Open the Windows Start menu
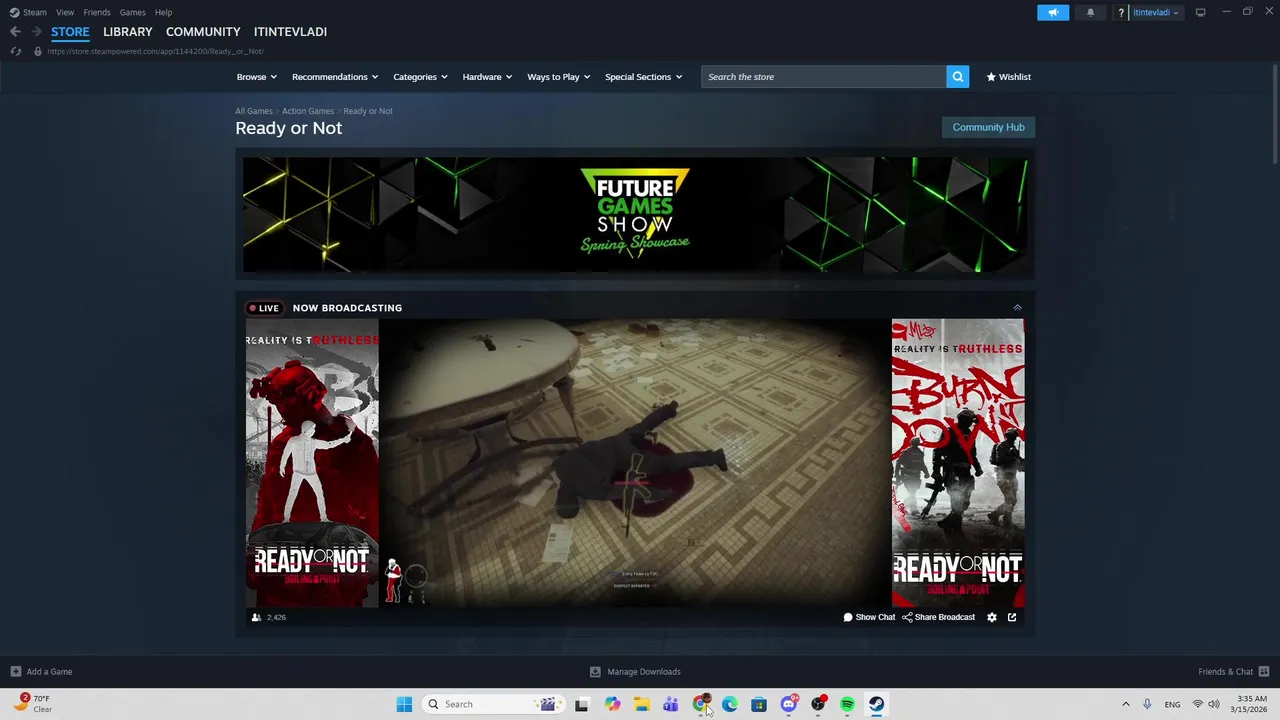Image resolution: width=1280 pixels, height=720 pixels. click(404, 704)
